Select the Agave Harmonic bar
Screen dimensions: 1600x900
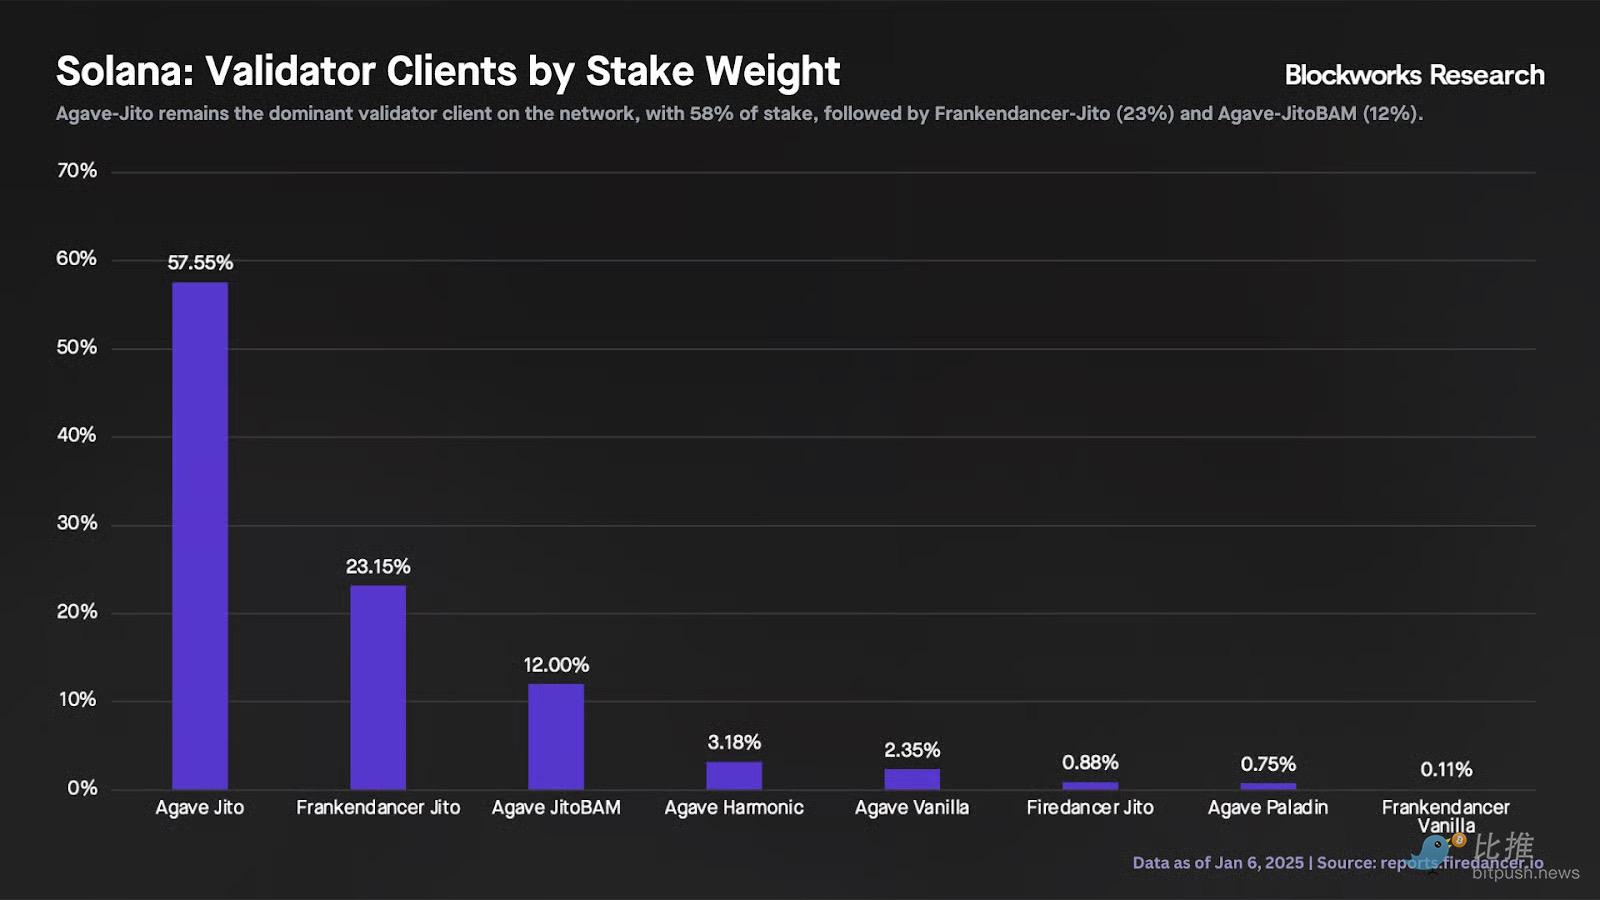coord(734,775)
